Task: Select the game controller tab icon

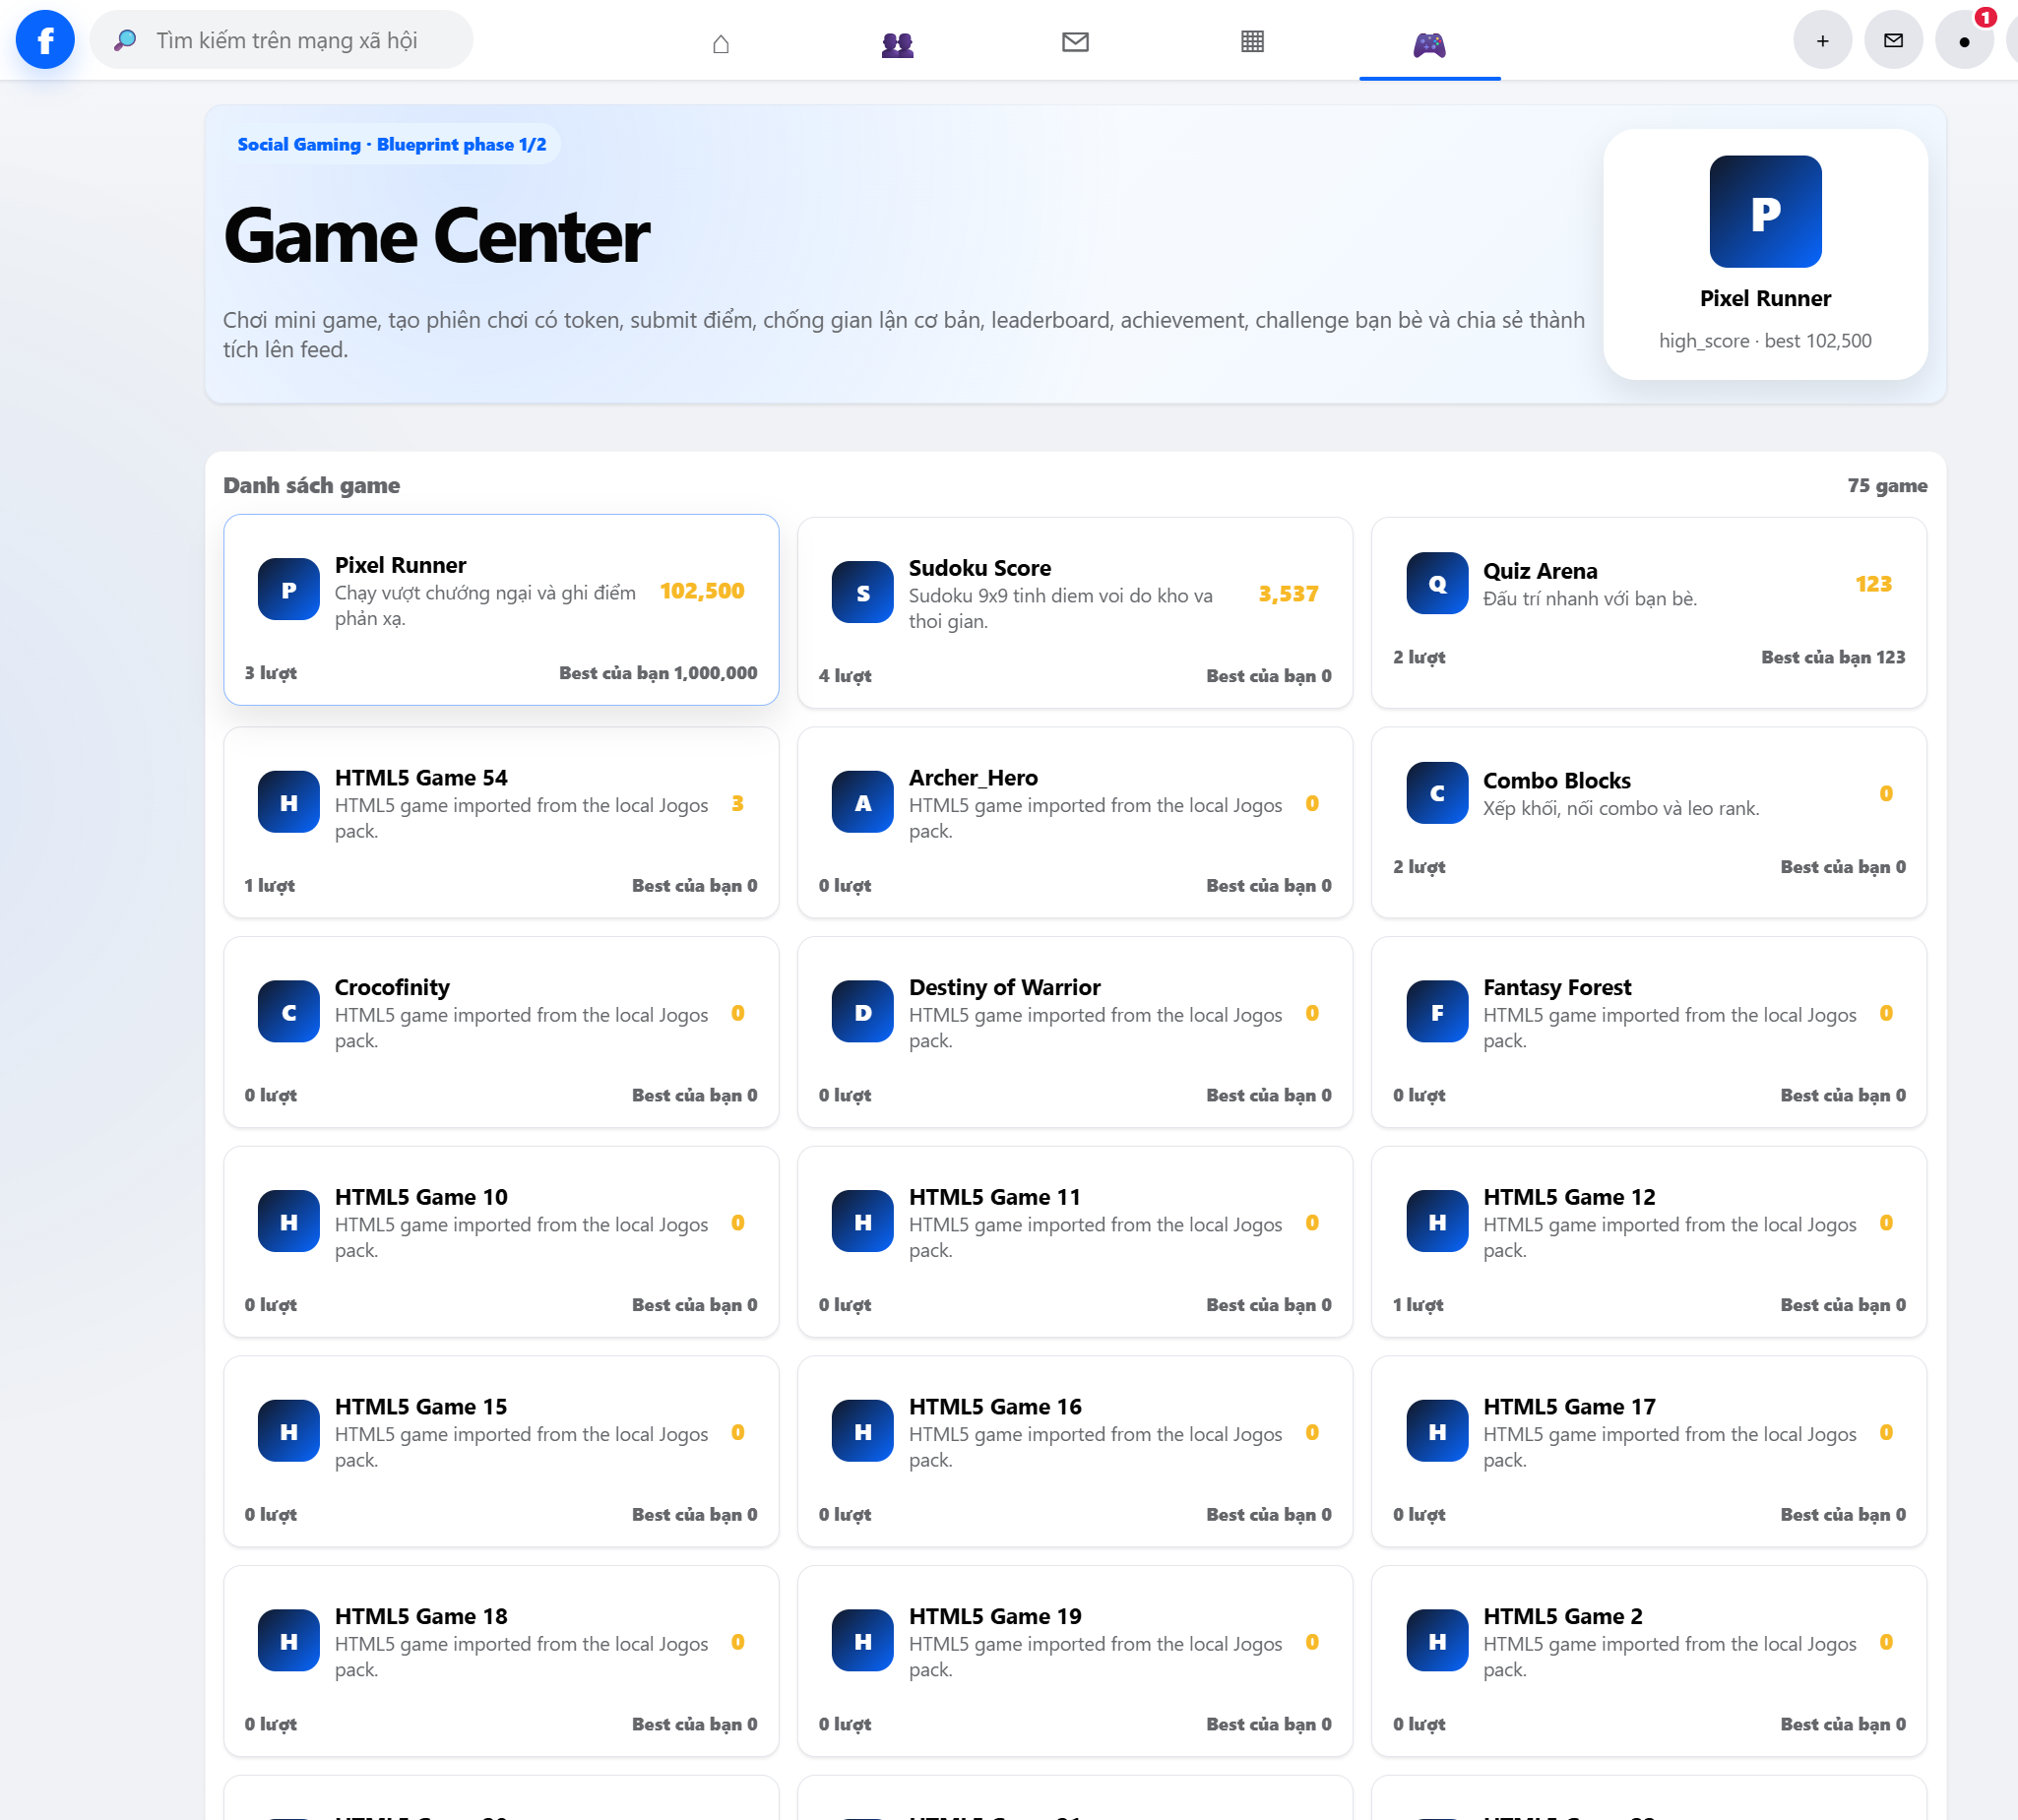Action: 1429,43
